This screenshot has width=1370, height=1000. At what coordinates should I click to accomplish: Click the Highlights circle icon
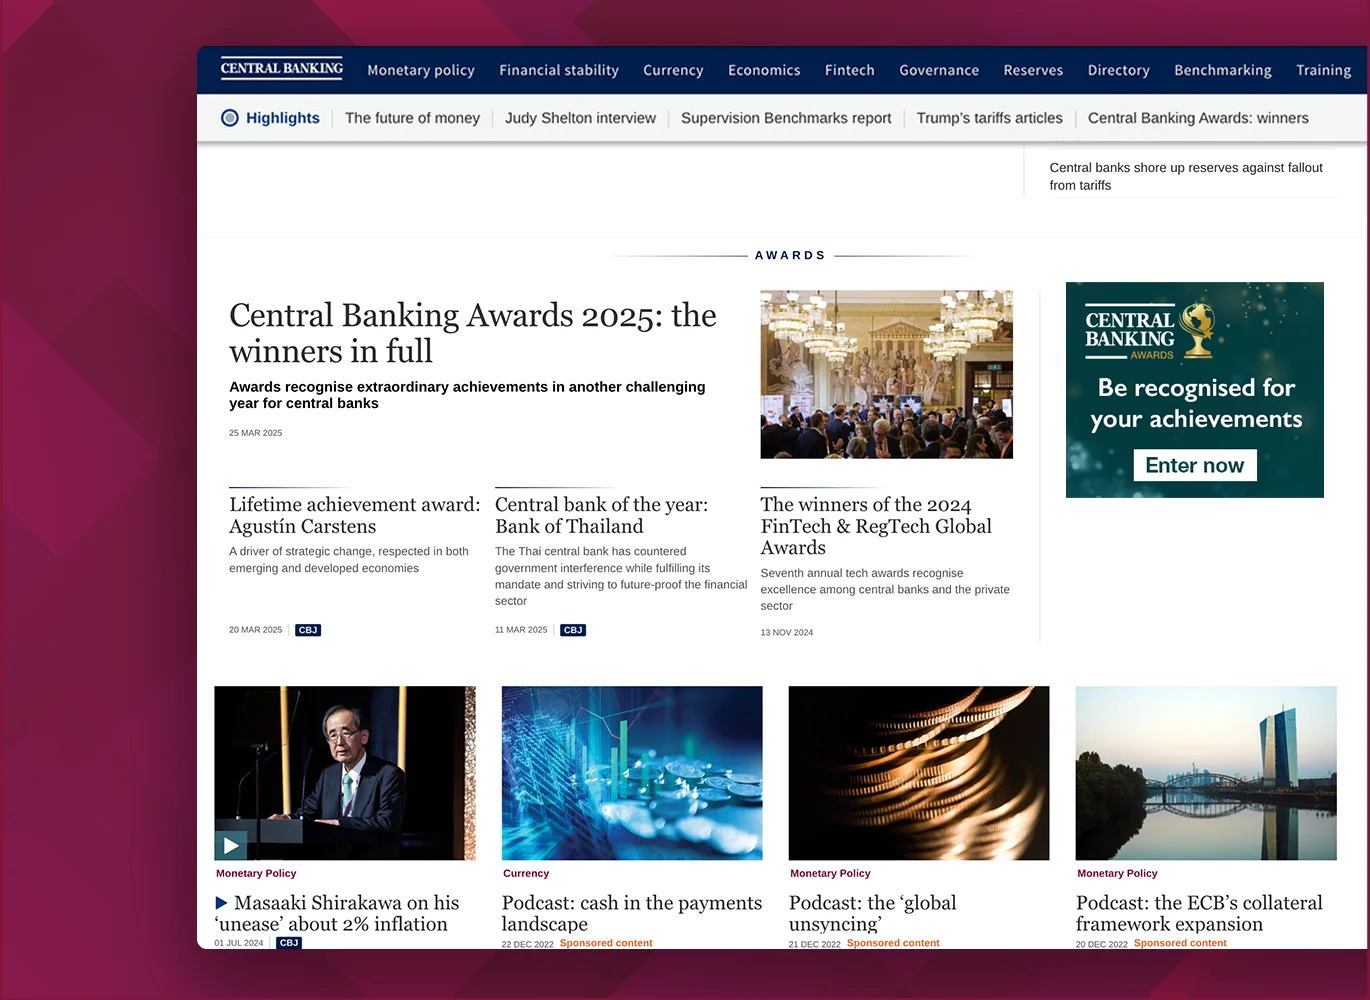[x=230, y=118]
